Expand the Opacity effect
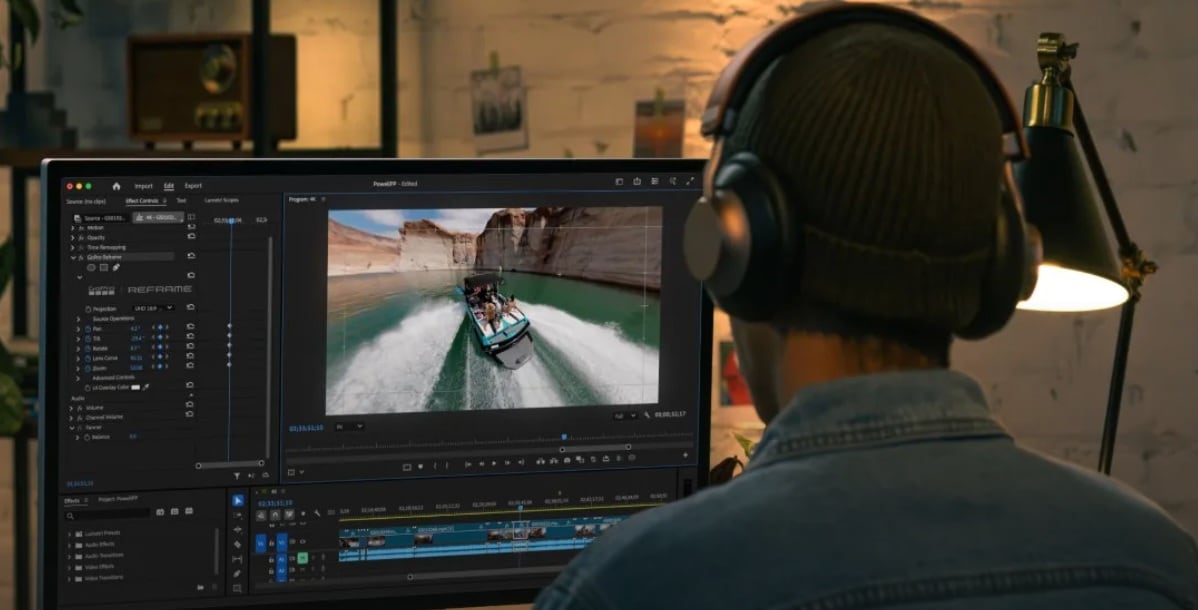 point(73,238)
